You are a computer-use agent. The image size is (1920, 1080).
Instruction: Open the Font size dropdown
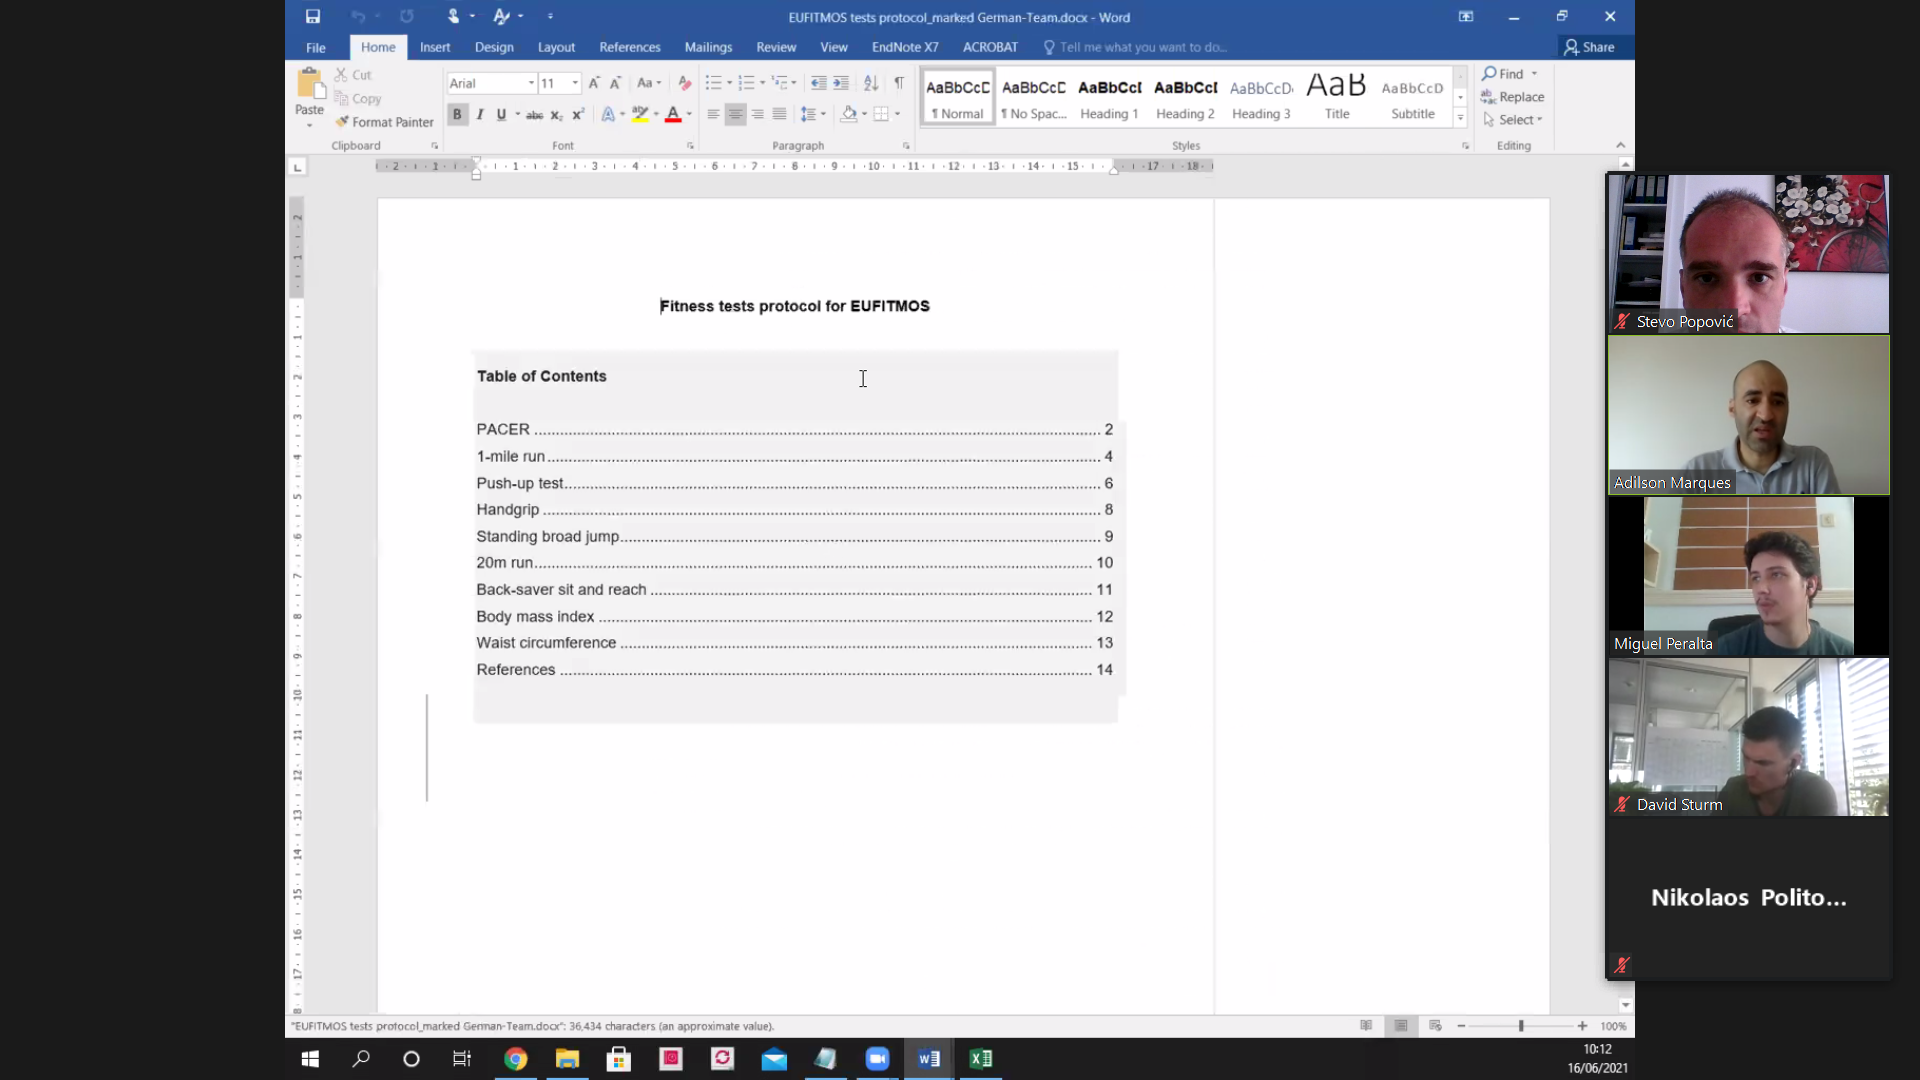pyautogui.click(x=575, y=83)
